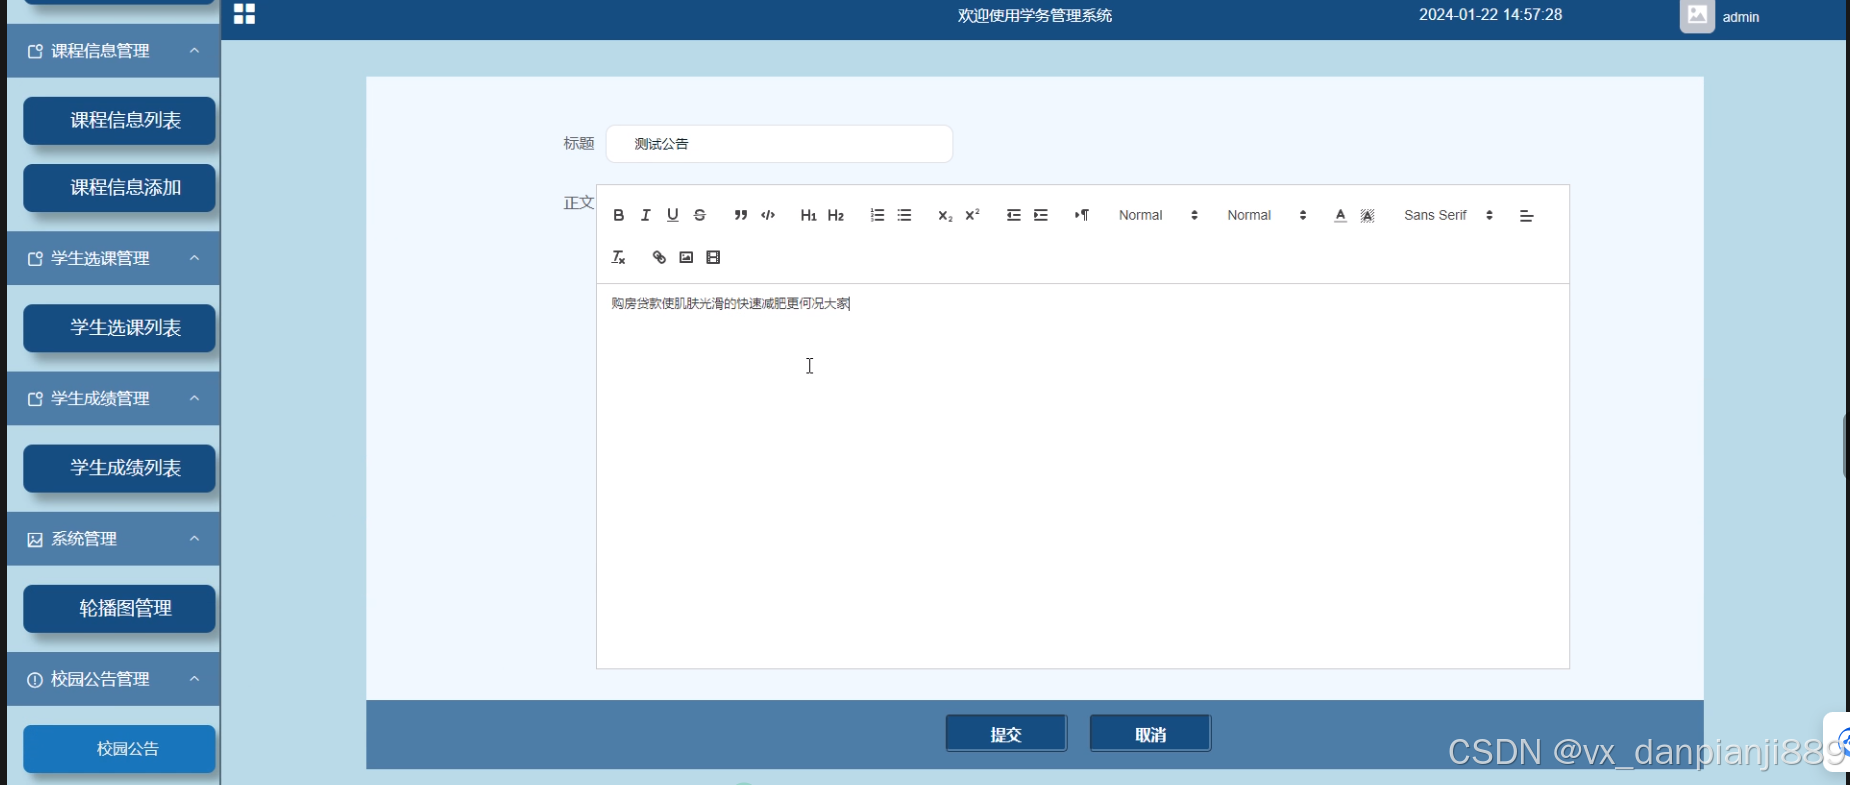Insert a hyperlink
Screen dimensions: 1850x785
(659, 257)
